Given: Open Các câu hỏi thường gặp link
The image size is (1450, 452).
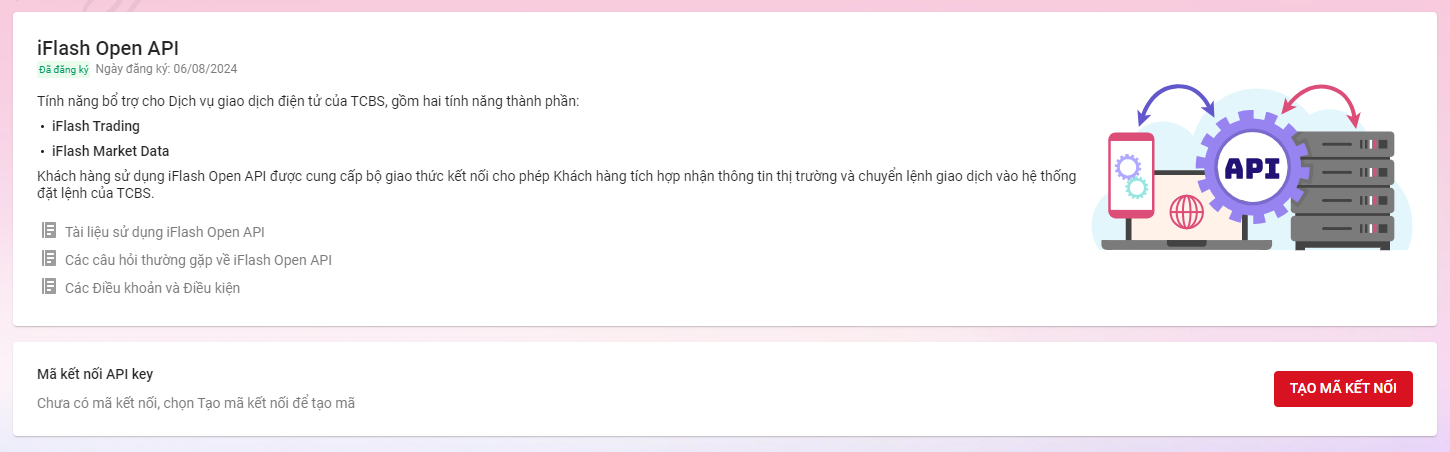Looking at the screenshot, I should (x=198, y=260).
